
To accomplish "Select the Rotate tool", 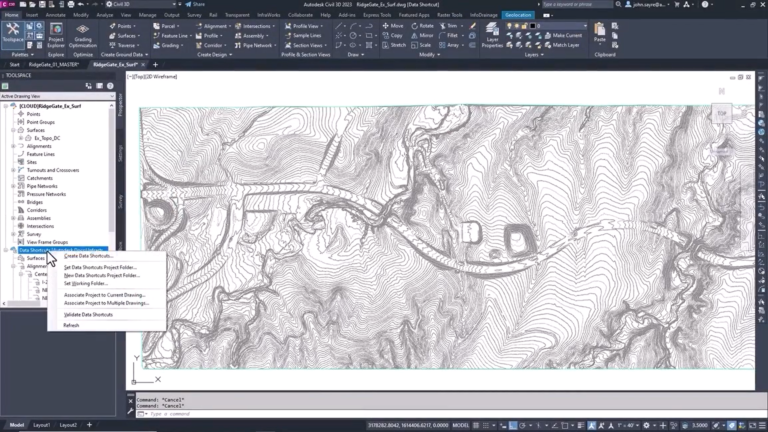I will pos(422,26).
